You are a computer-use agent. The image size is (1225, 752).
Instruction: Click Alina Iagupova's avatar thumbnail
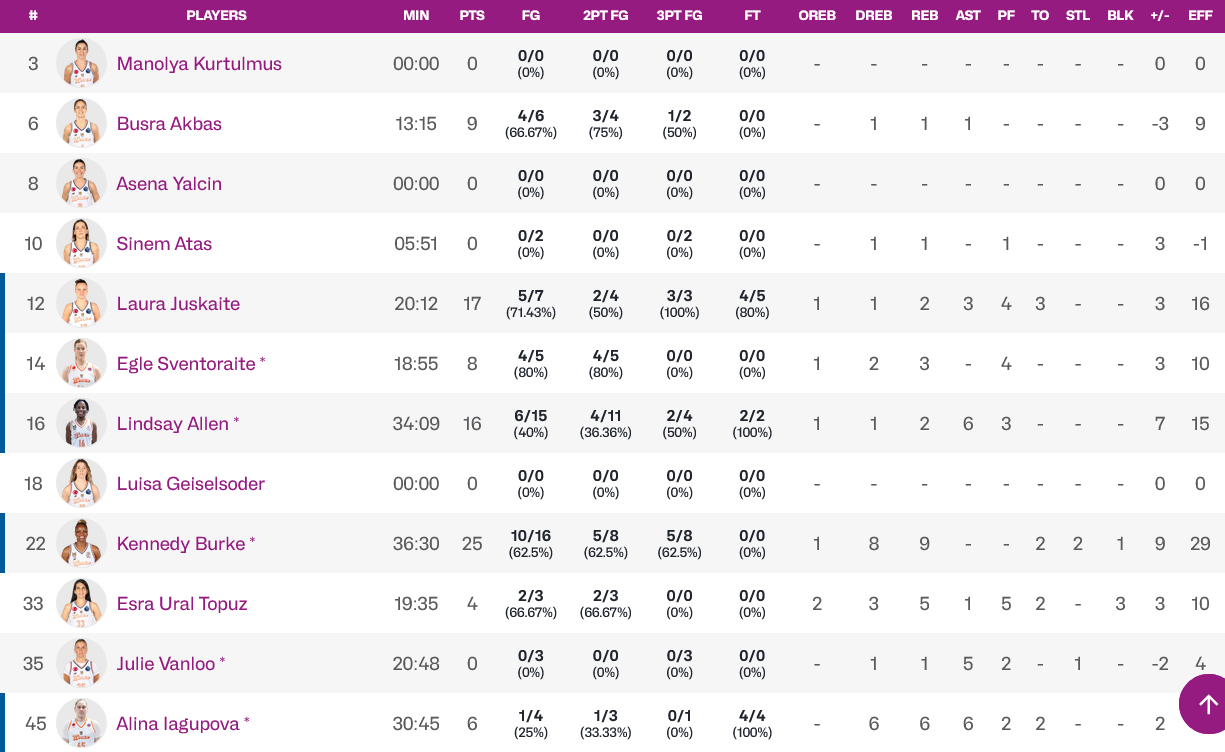81,723
